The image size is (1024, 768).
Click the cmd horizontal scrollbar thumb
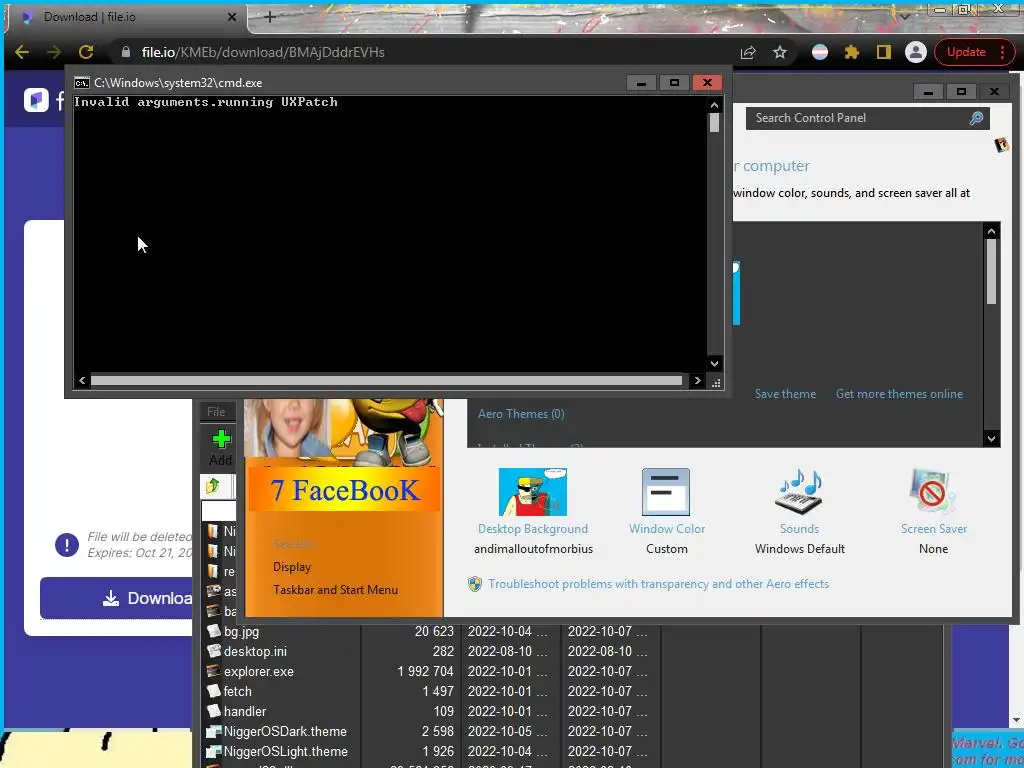pos(386,381)
